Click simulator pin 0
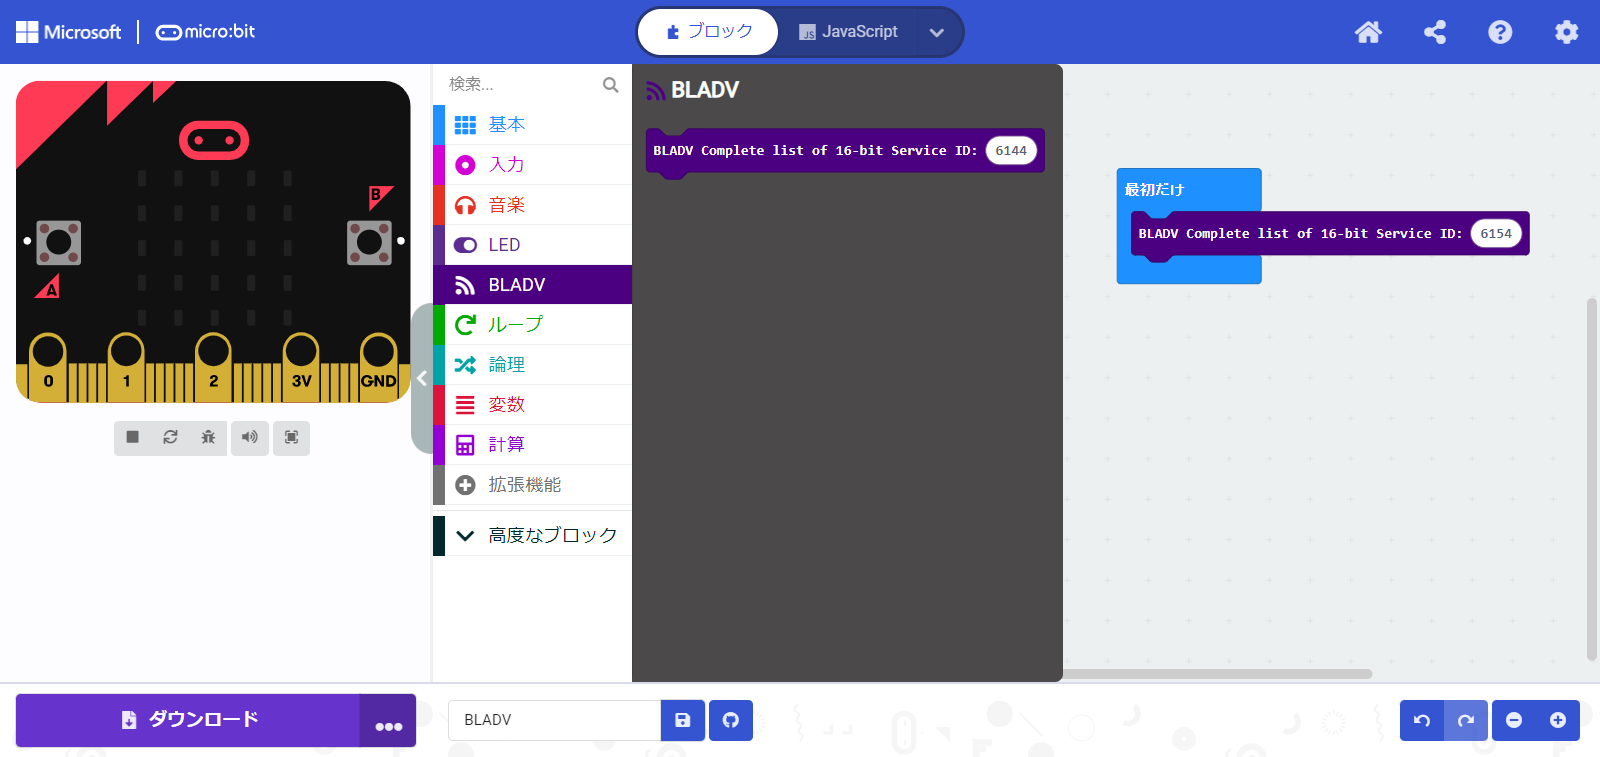Screen dimensions: 1600x757 tap(48, 366)
